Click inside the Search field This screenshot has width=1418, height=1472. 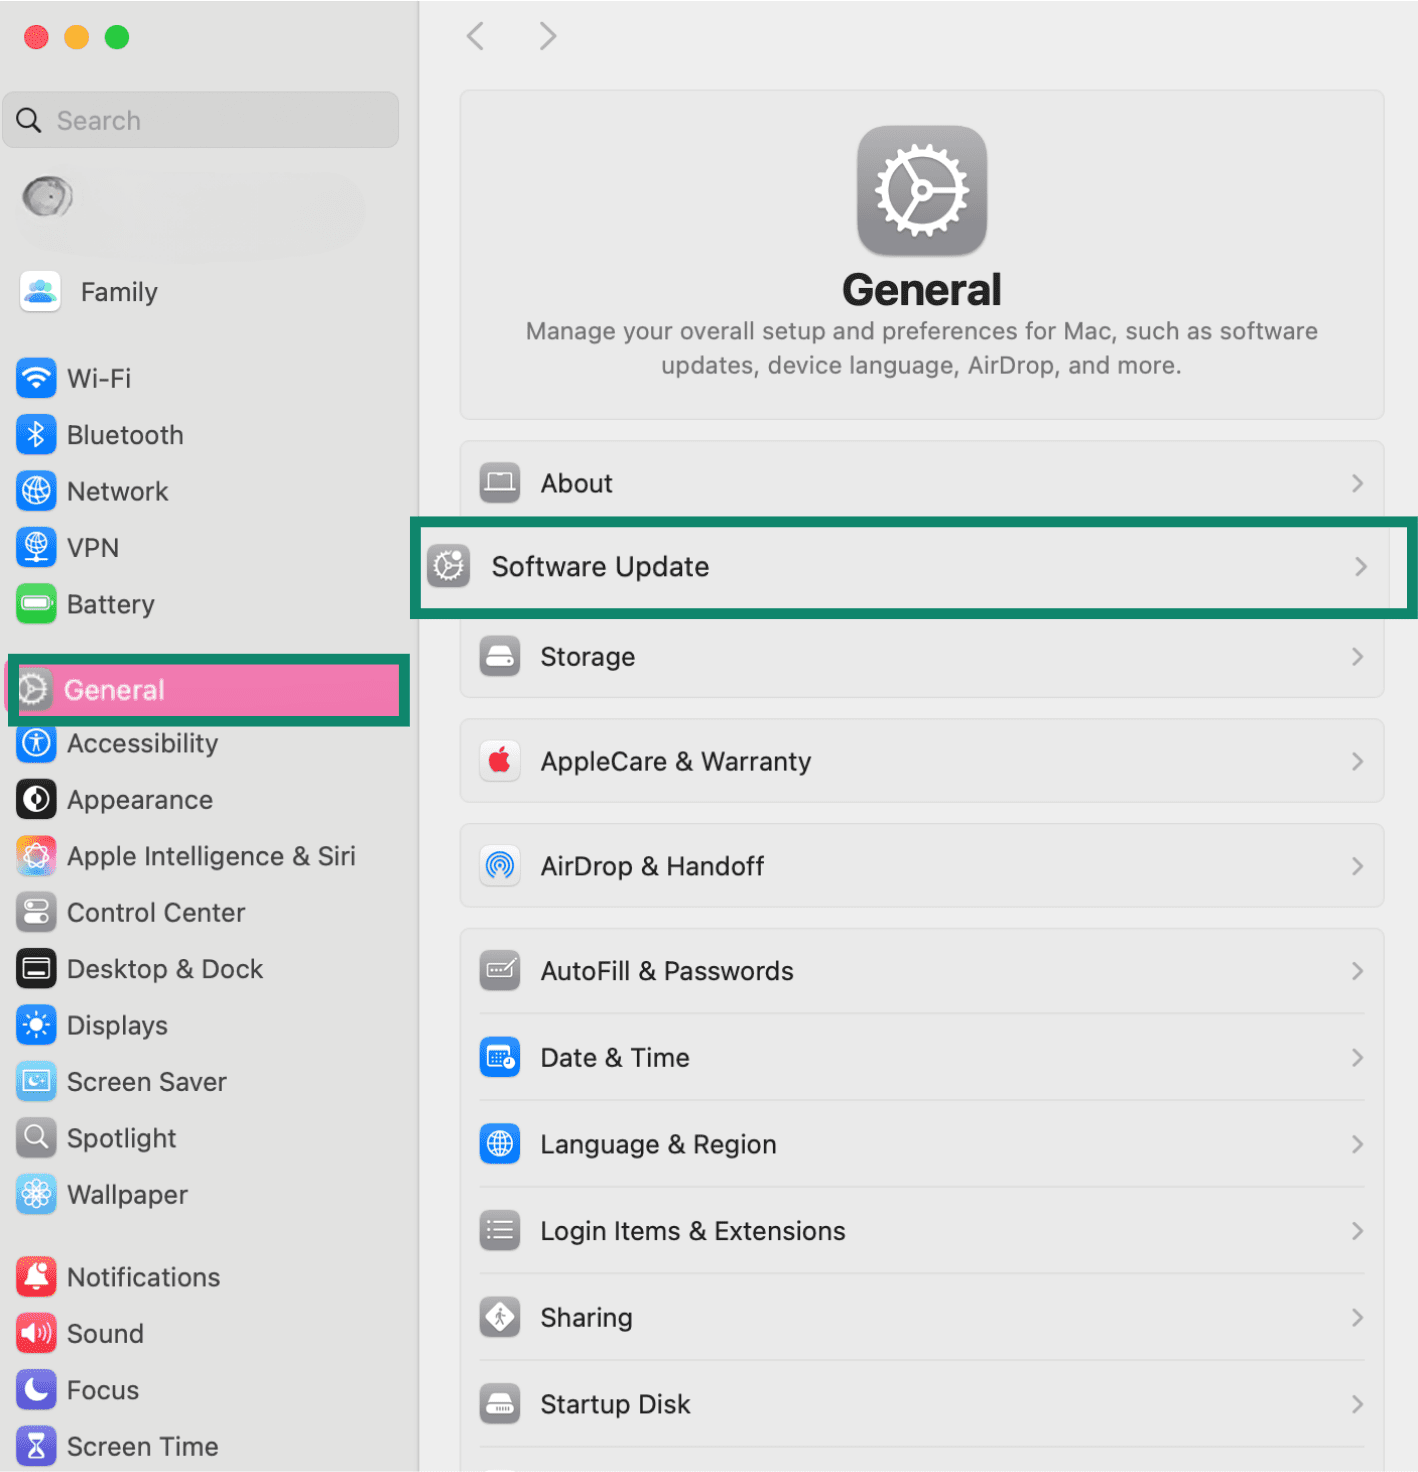200,120
